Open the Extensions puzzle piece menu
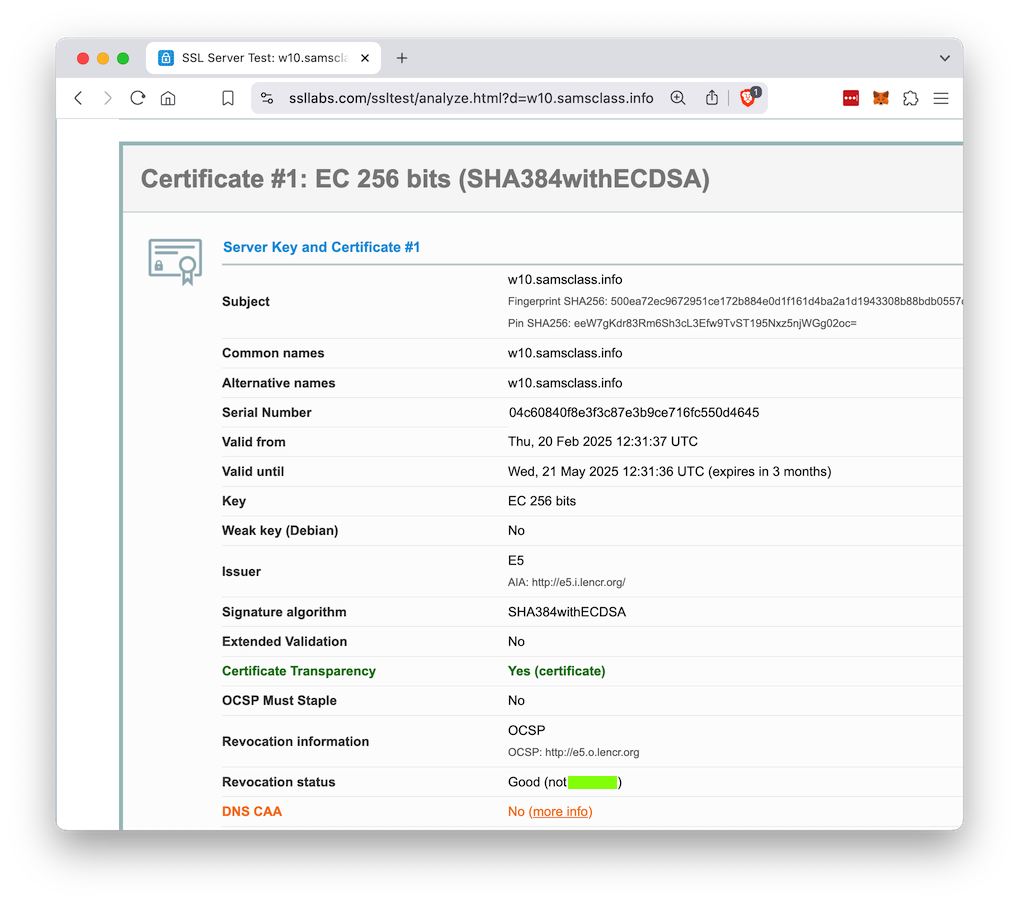The height and width of the screenshot is (904, 1019). (910, 98)
